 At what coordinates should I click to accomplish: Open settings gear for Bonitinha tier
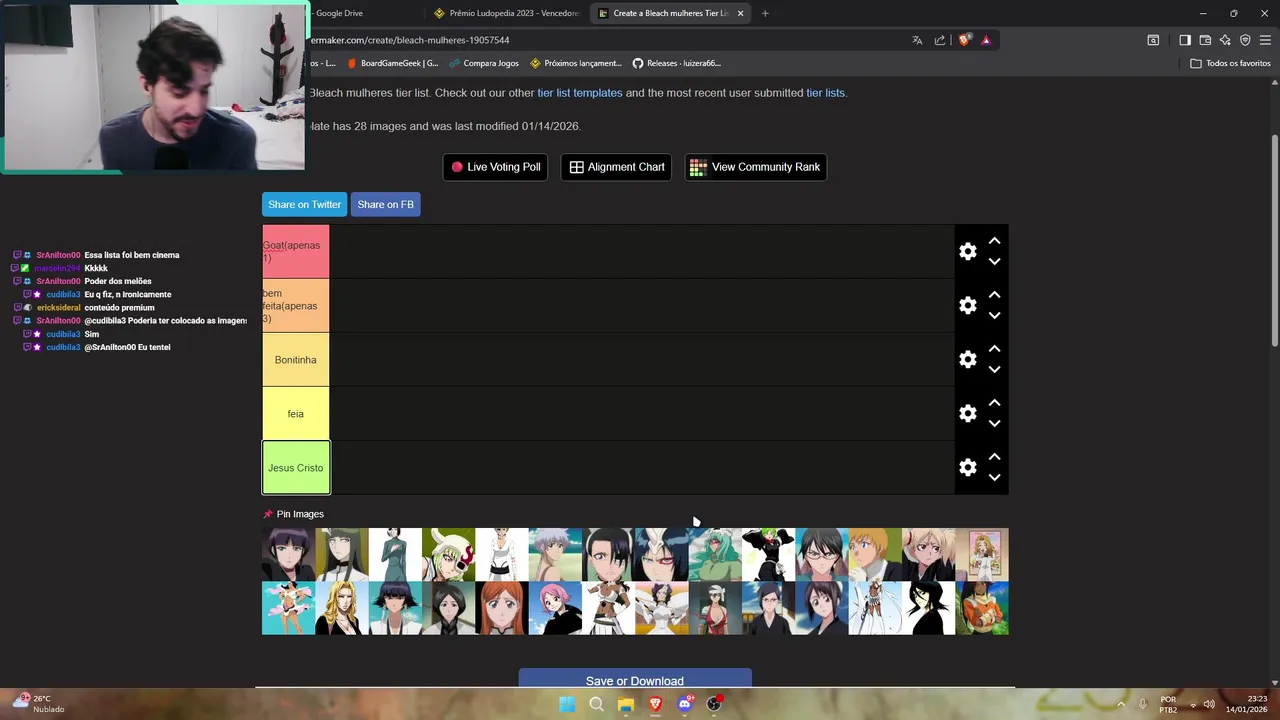pyautogui.click(x=967, y=360)
